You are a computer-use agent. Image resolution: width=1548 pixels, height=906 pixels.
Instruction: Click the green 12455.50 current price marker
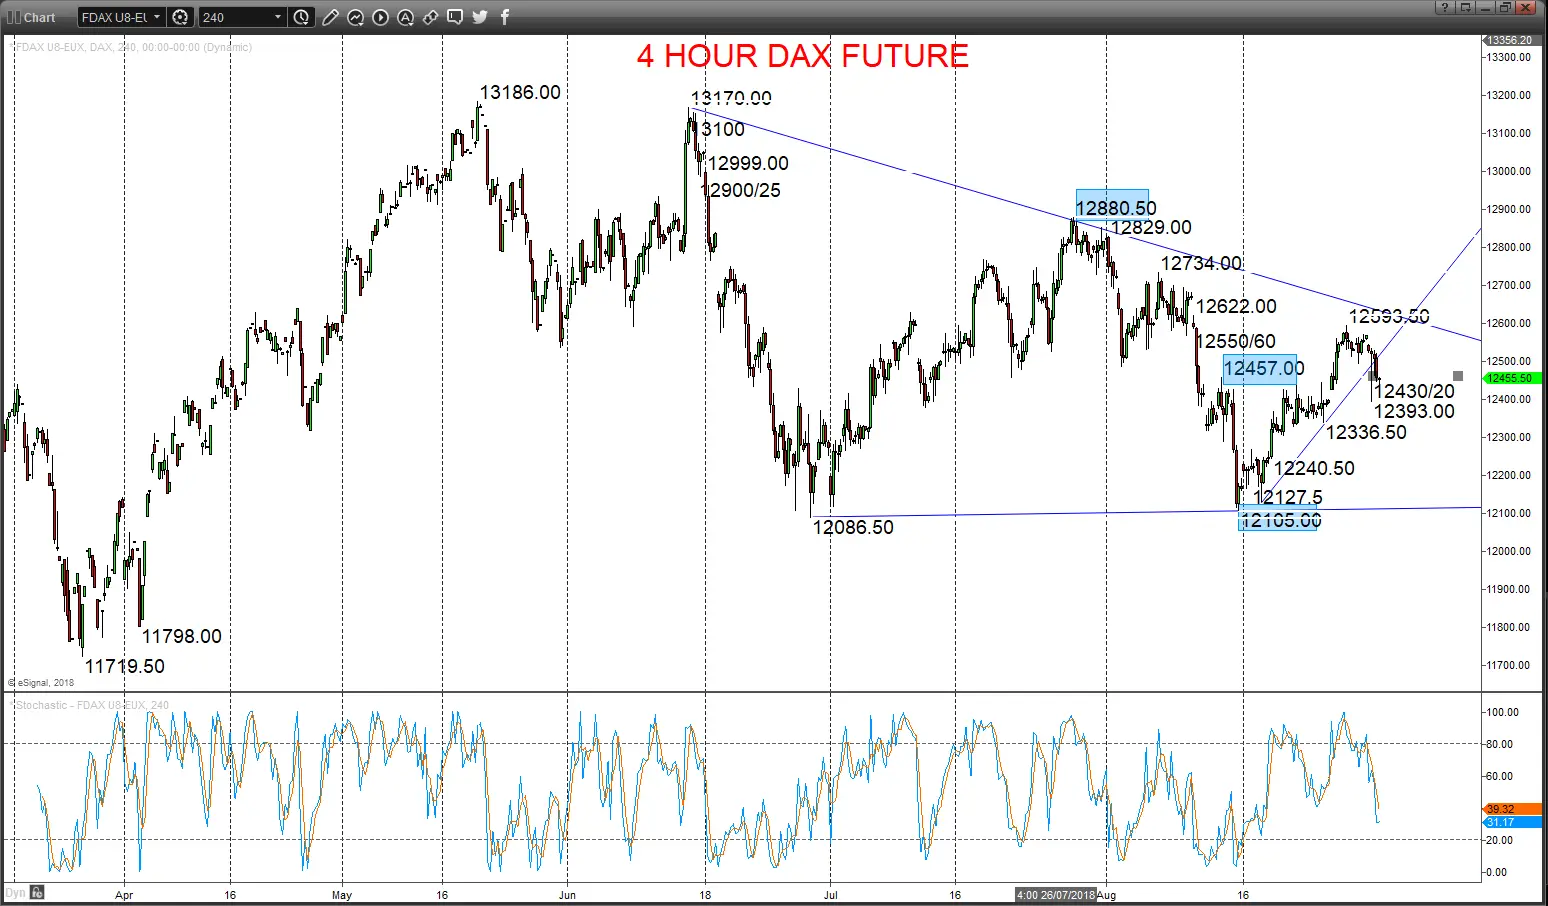click(x=1511, y=378)
